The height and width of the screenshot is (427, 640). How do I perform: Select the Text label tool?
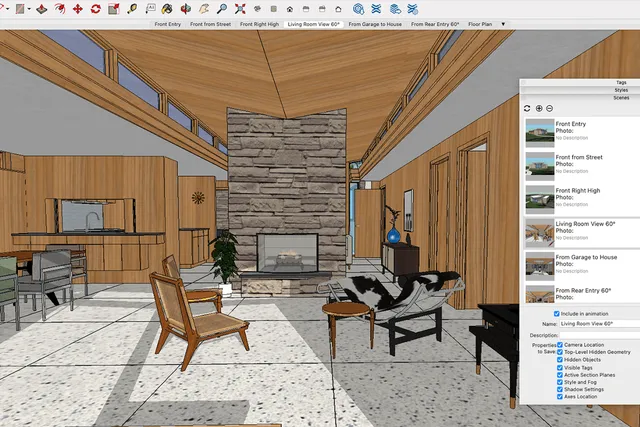150,9
